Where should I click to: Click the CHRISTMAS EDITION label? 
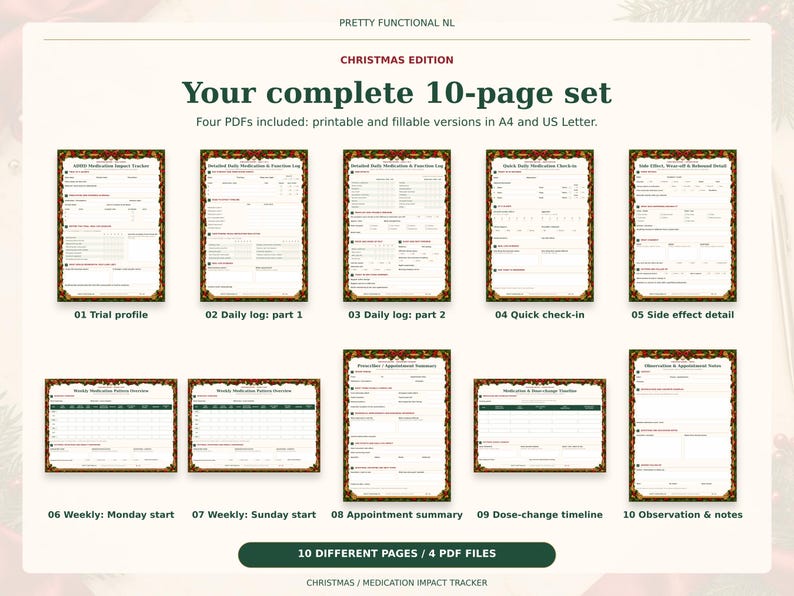397,60
